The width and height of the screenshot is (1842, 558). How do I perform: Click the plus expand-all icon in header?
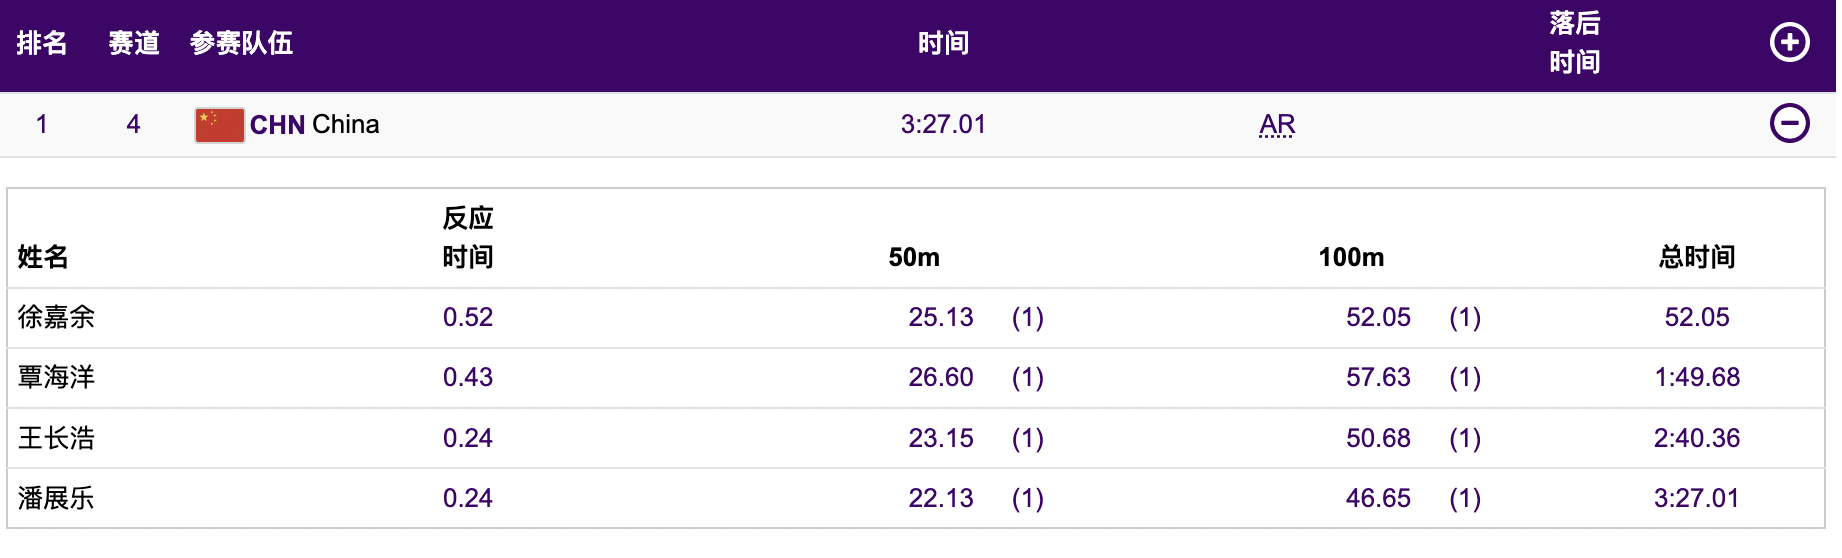click(1789, 42)
